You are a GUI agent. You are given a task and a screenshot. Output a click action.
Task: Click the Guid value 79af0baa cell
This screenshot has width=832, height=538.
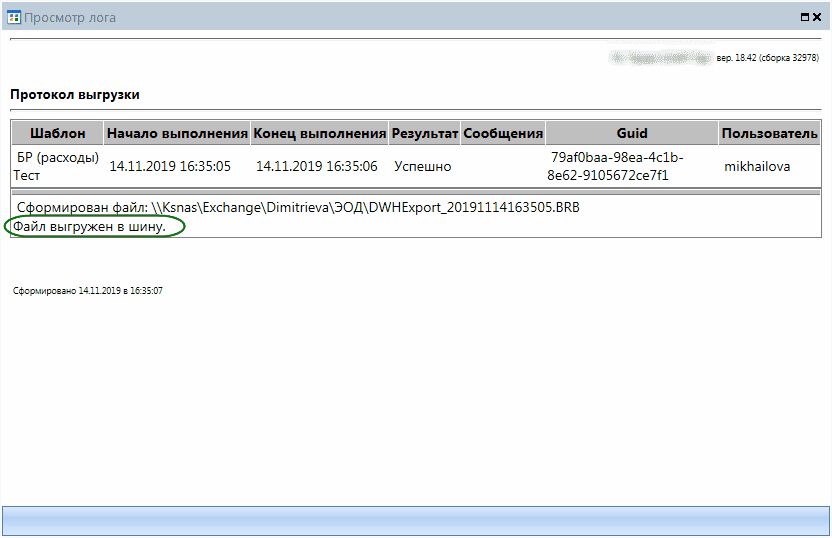pos(617,166)
